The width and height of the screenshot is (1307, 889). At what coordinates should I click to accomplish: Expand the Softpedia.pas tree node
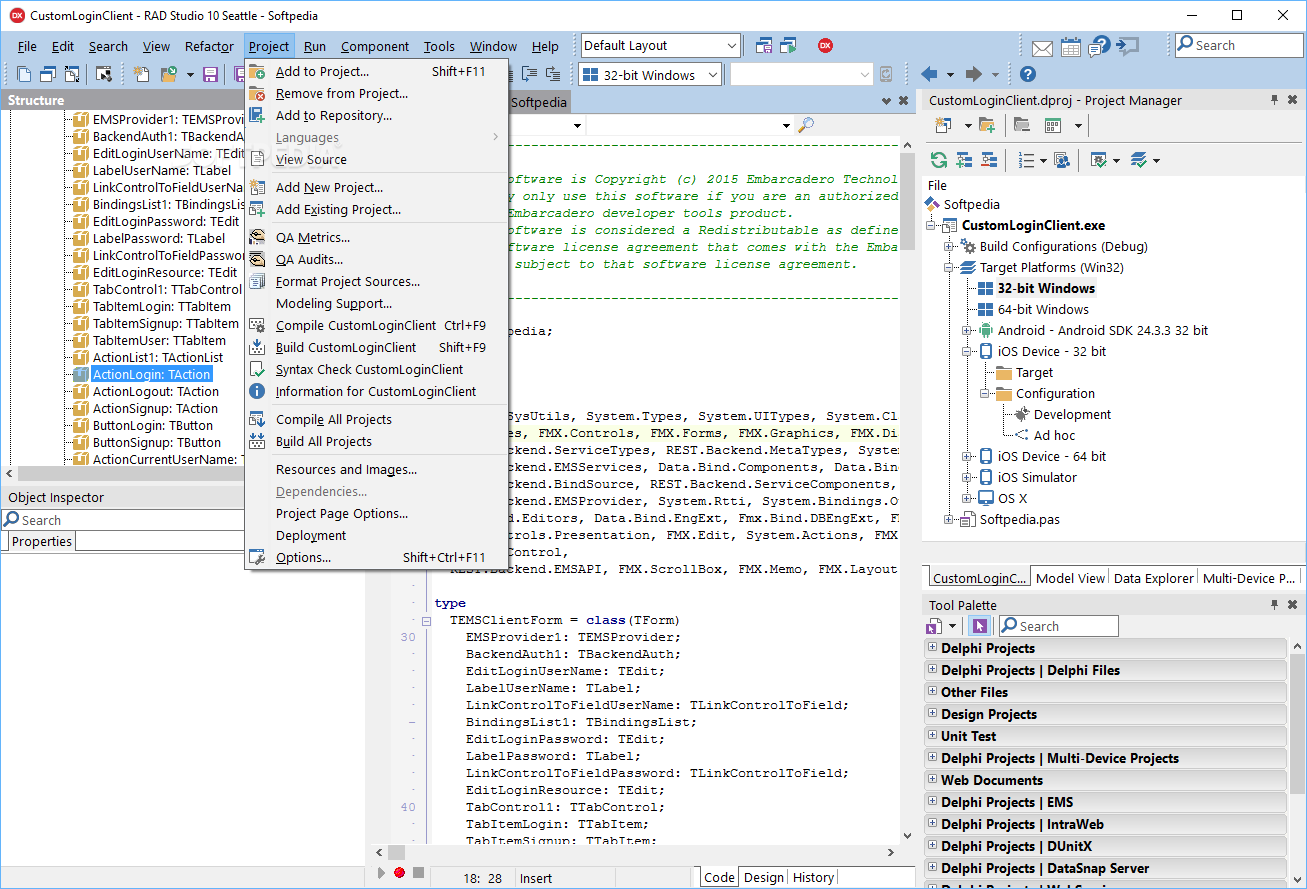[x=949, y=519]
